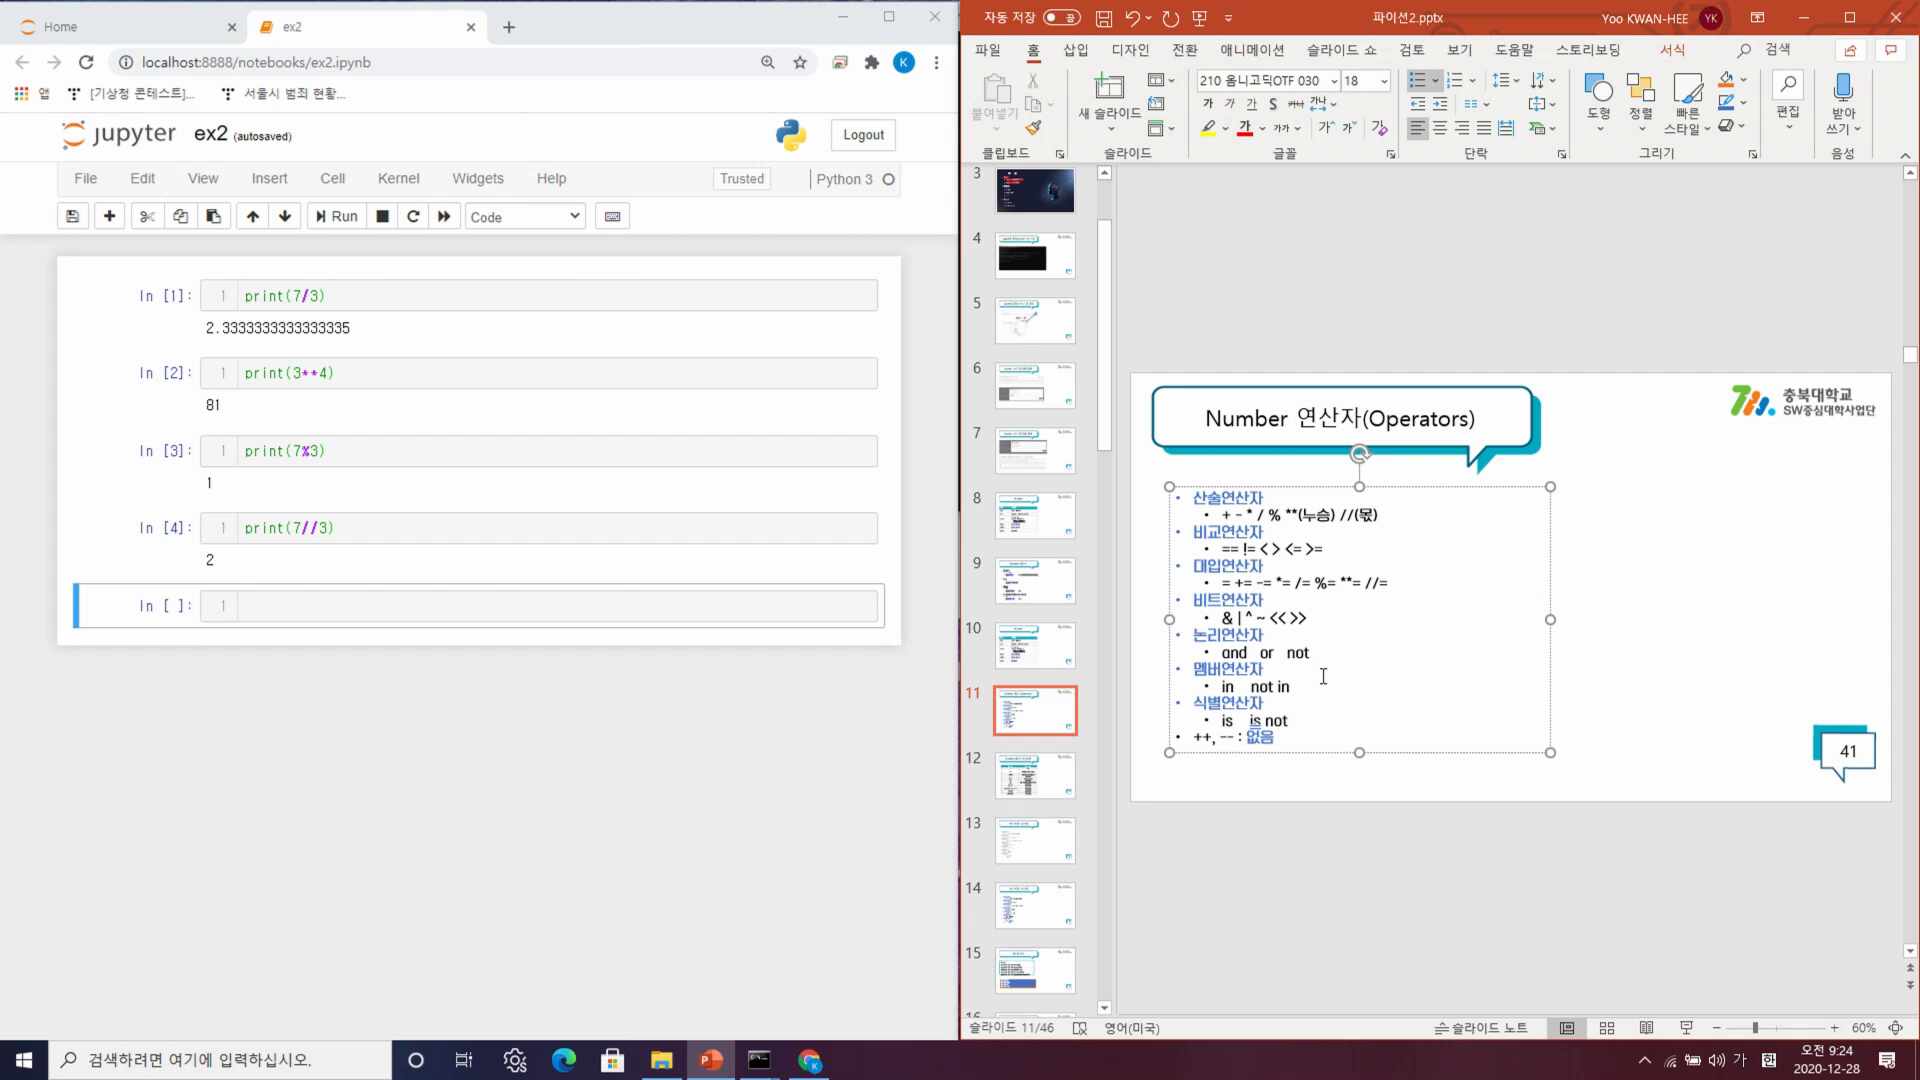Toggle the Trusted notebook indicator
The image size is (1920, 1080).
[741, 179]
